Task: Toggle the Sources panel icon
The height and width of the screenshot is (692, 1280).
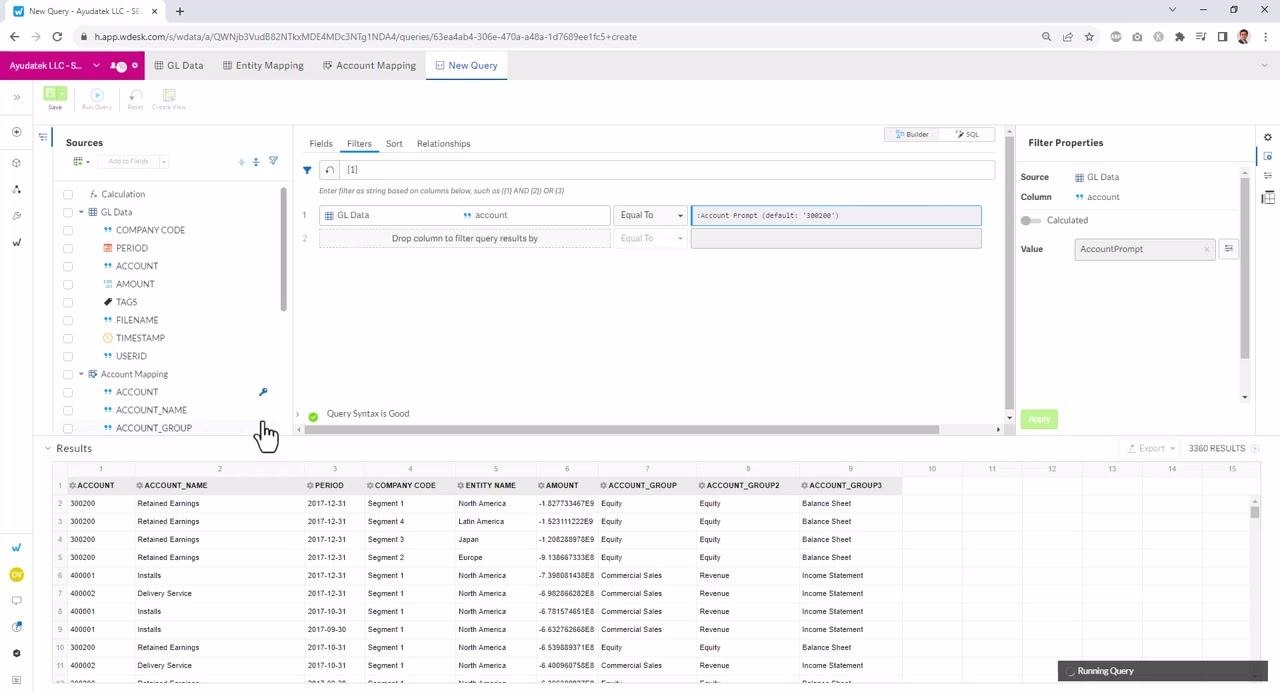Action: pos(43,137)
